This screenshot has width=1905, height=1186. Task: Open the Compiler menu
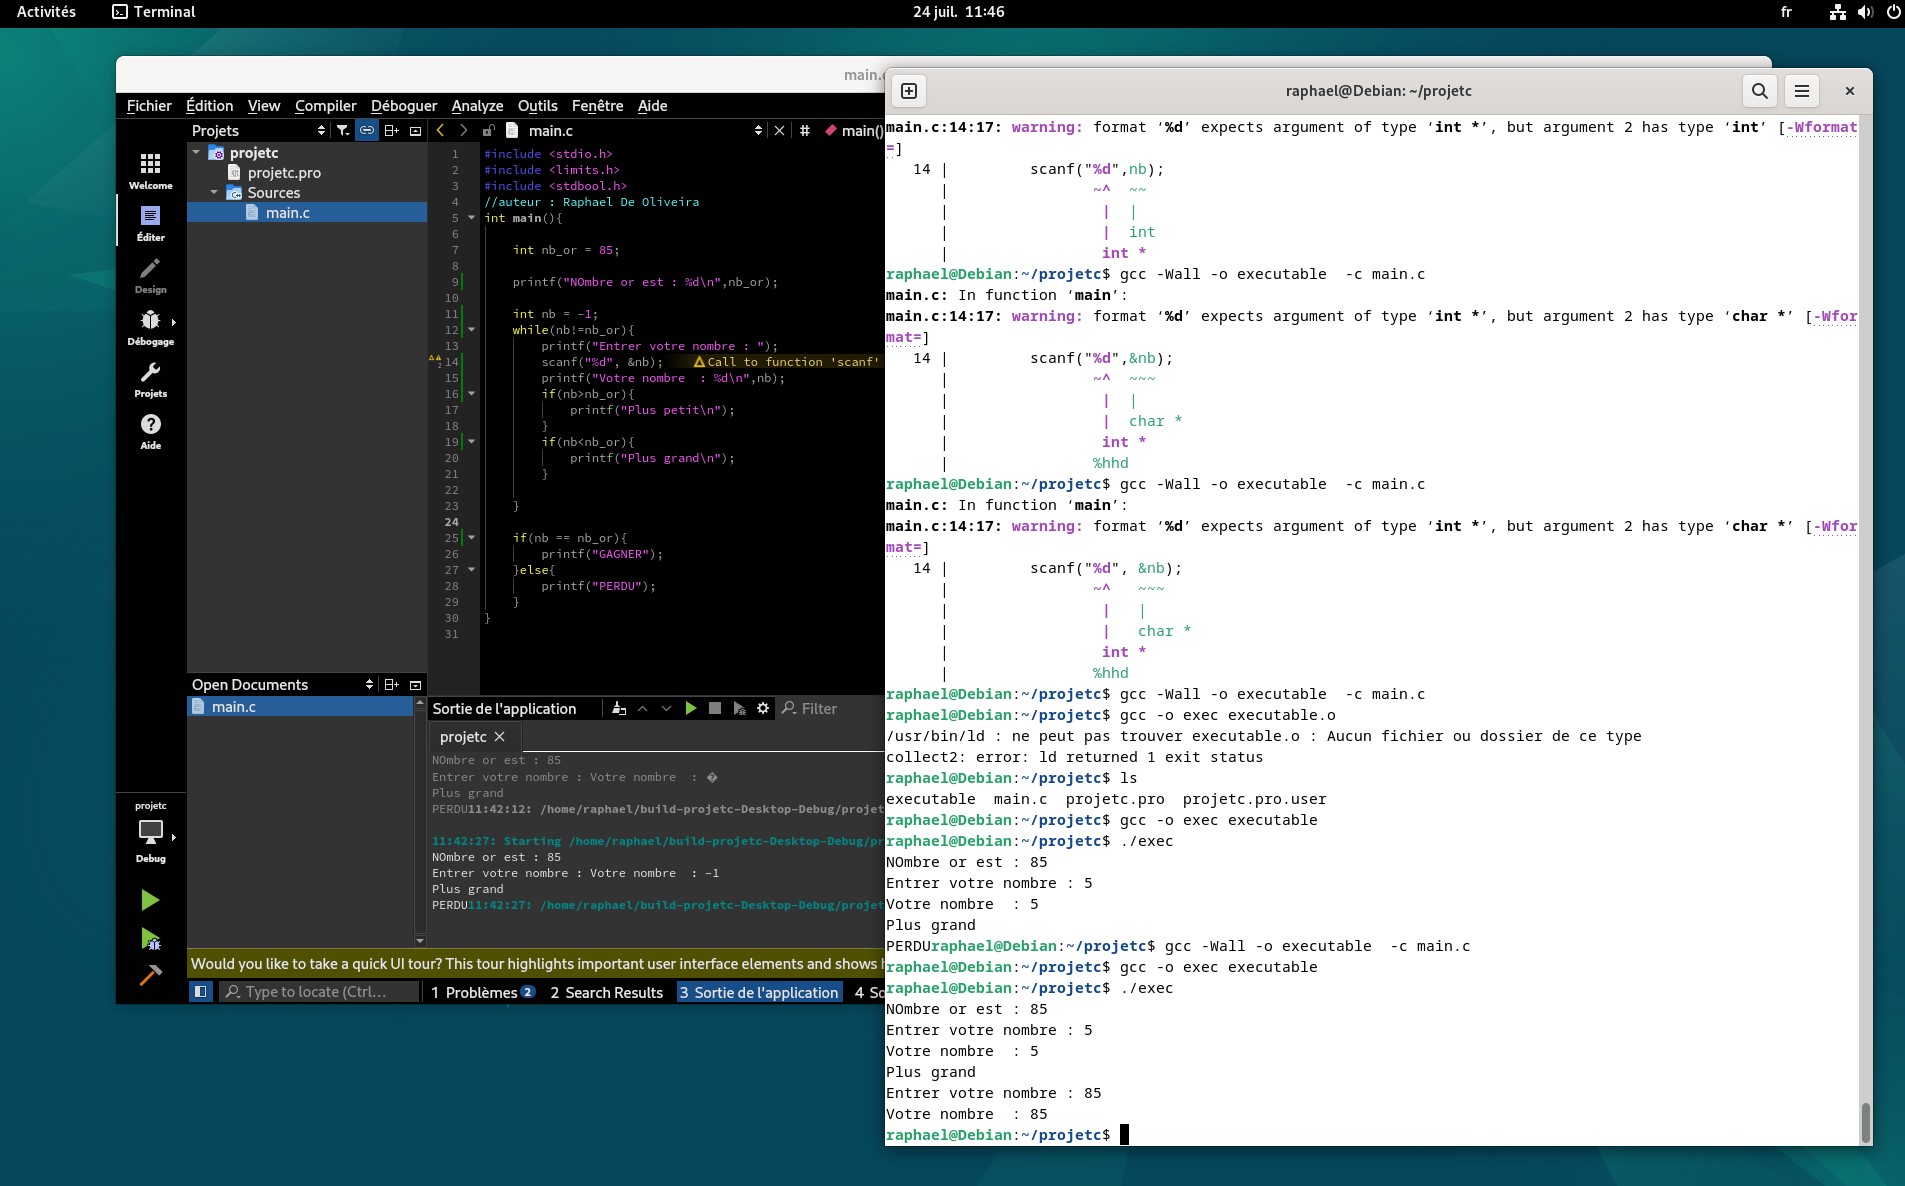325,106
